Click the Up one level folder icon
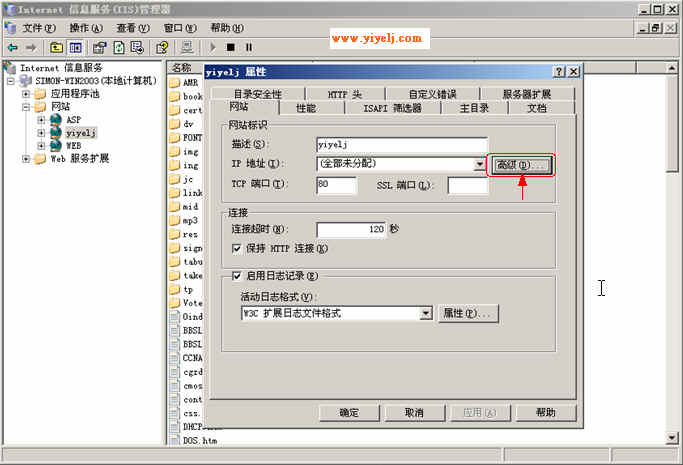This screenshot has height=465, width=683. coord(57,47)
